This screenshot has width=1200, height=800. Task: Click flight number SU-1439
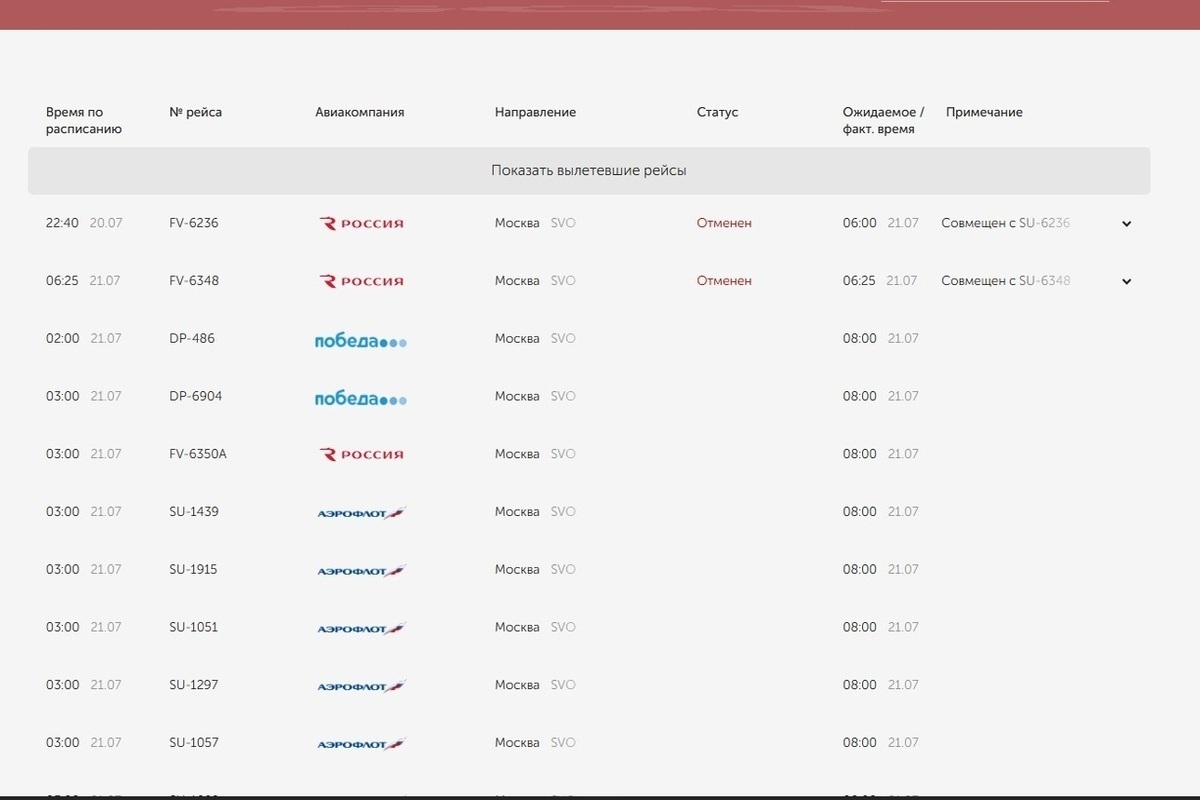[194, 512]
